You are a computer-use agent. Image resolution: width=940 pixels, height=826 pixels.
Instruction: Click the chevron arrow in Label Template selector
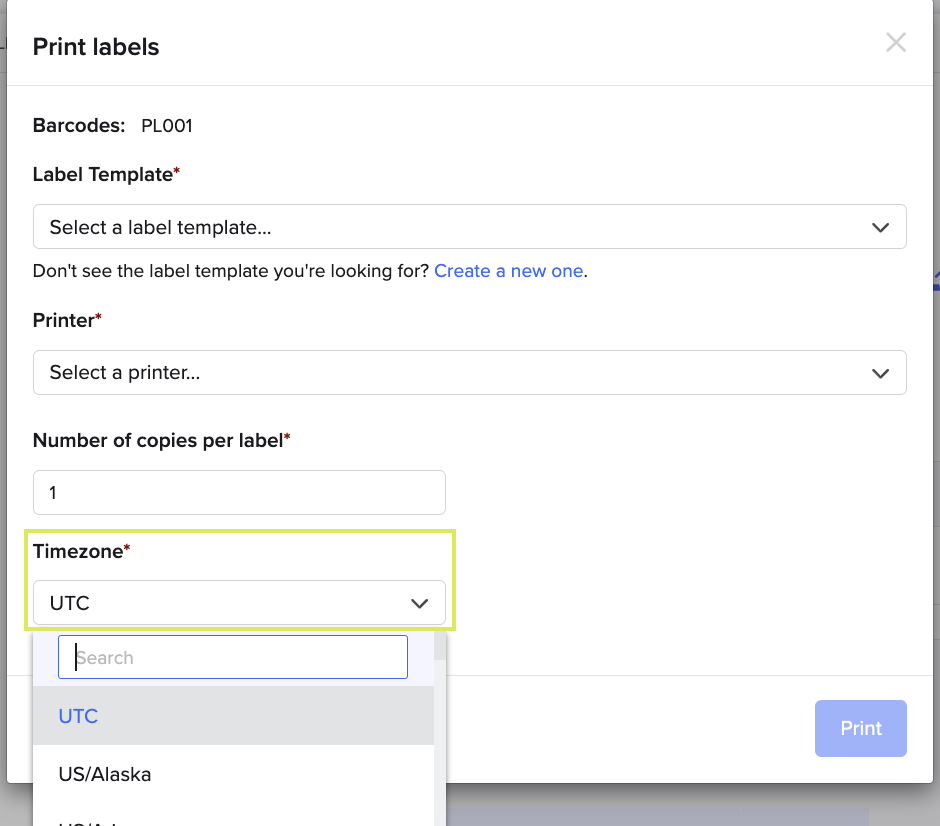pos(880,227)
